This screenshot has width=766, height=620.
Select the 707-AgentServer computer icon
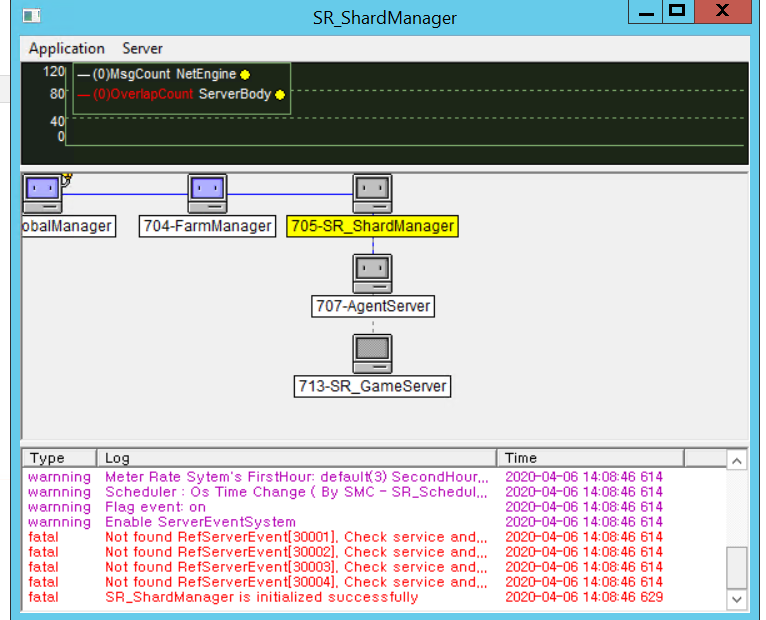(x=373, y=274)
